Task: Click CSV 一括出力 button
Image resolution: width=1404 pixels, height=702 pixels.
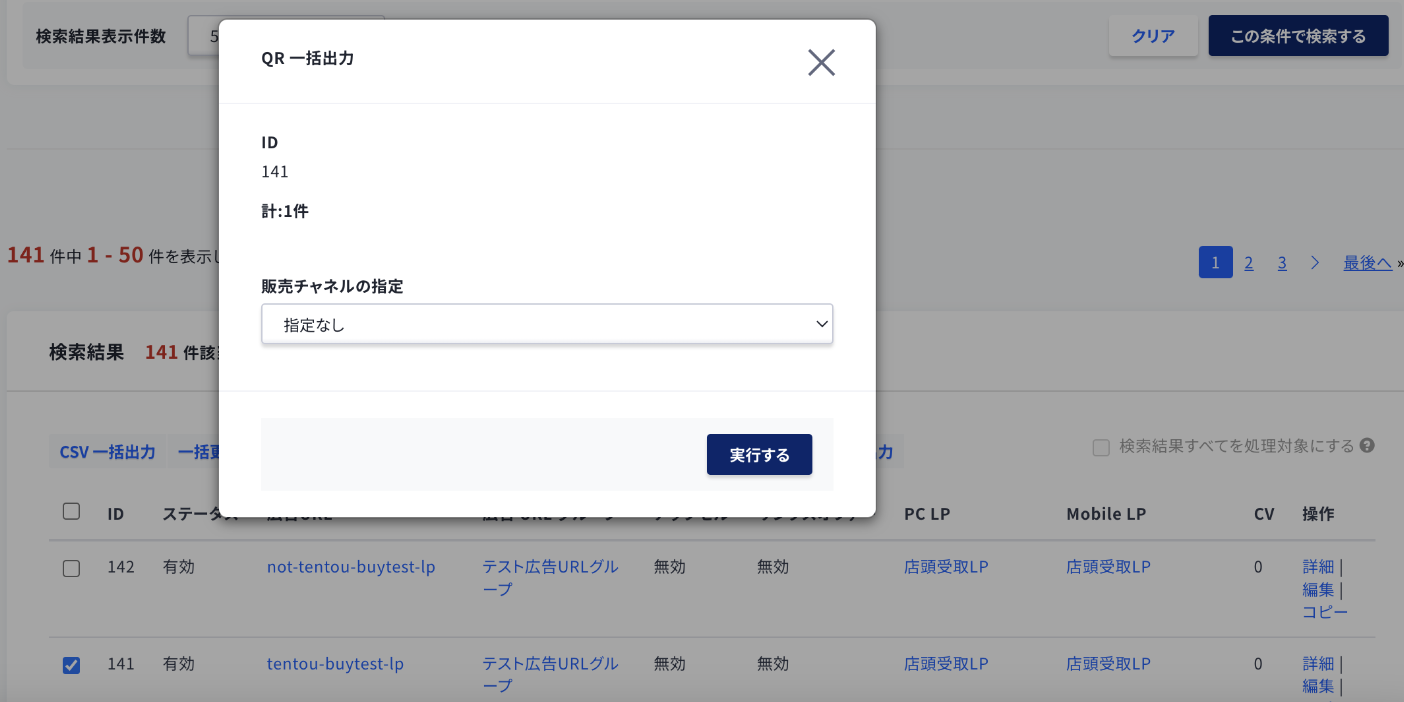Action: pyautogui.click(x=107, y=452)
